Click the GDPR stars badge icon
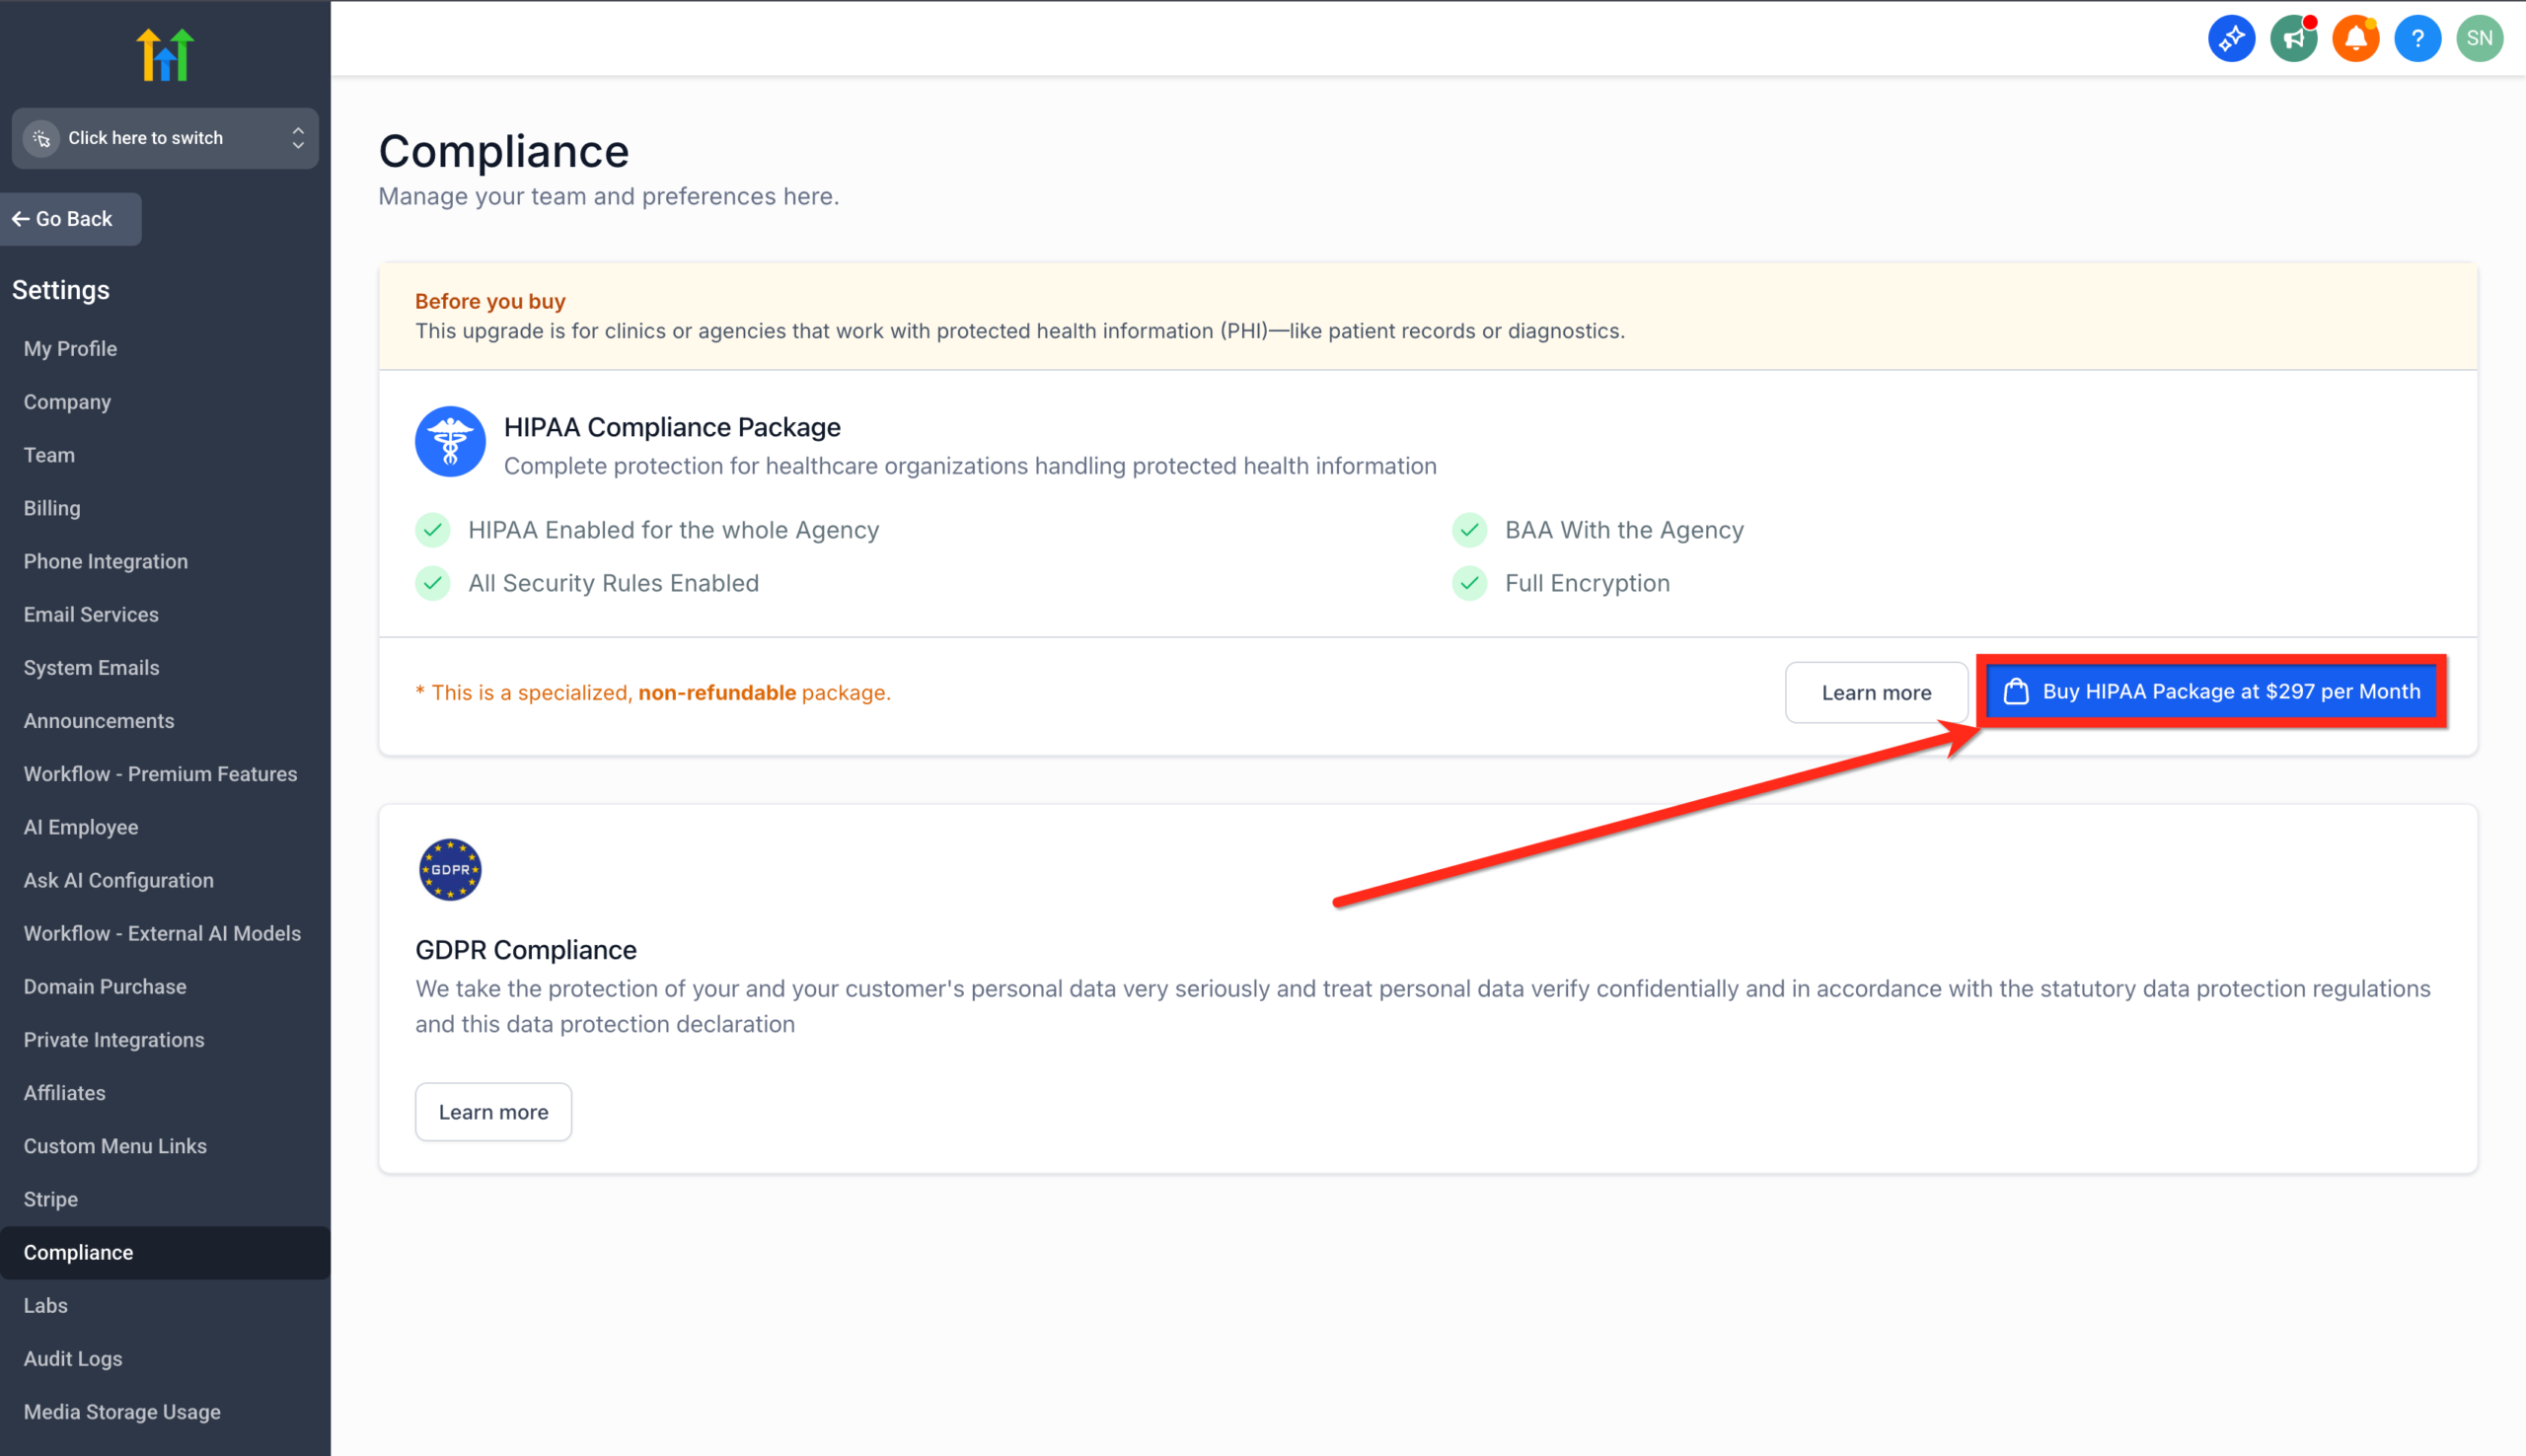The width and height of the screenshot is (2526, 1456). pos(449,868)
